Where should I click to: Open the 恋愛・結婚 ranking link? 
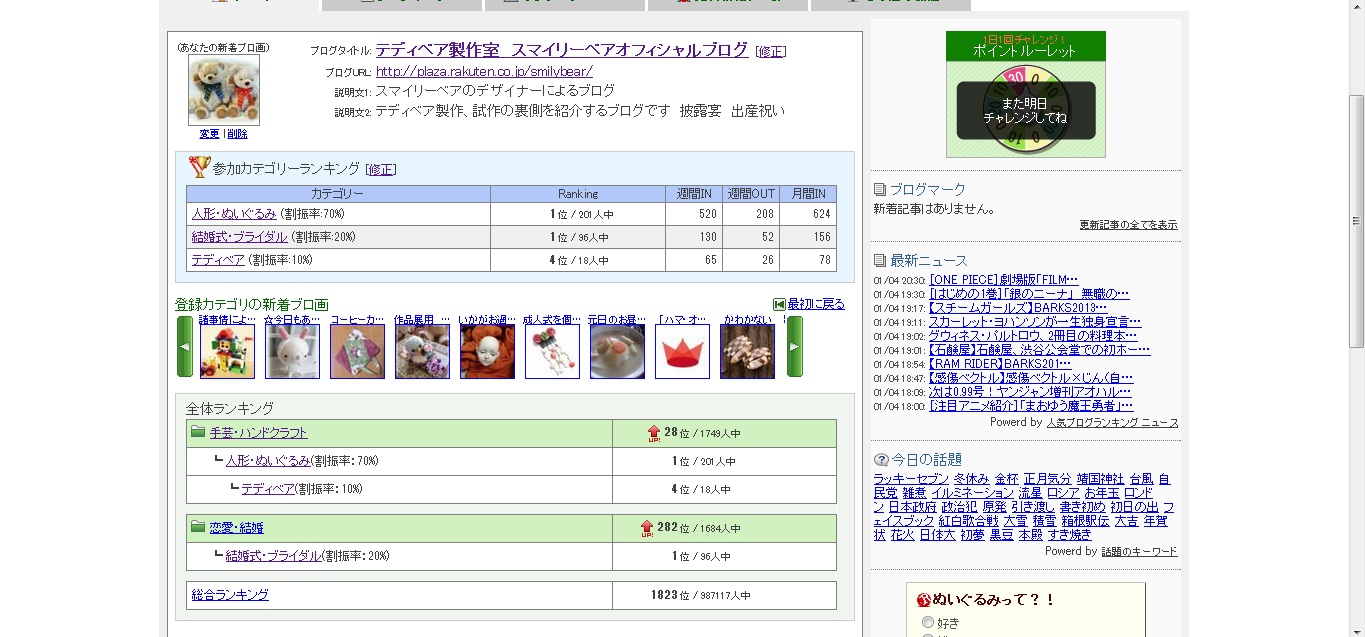coord(237,527)
